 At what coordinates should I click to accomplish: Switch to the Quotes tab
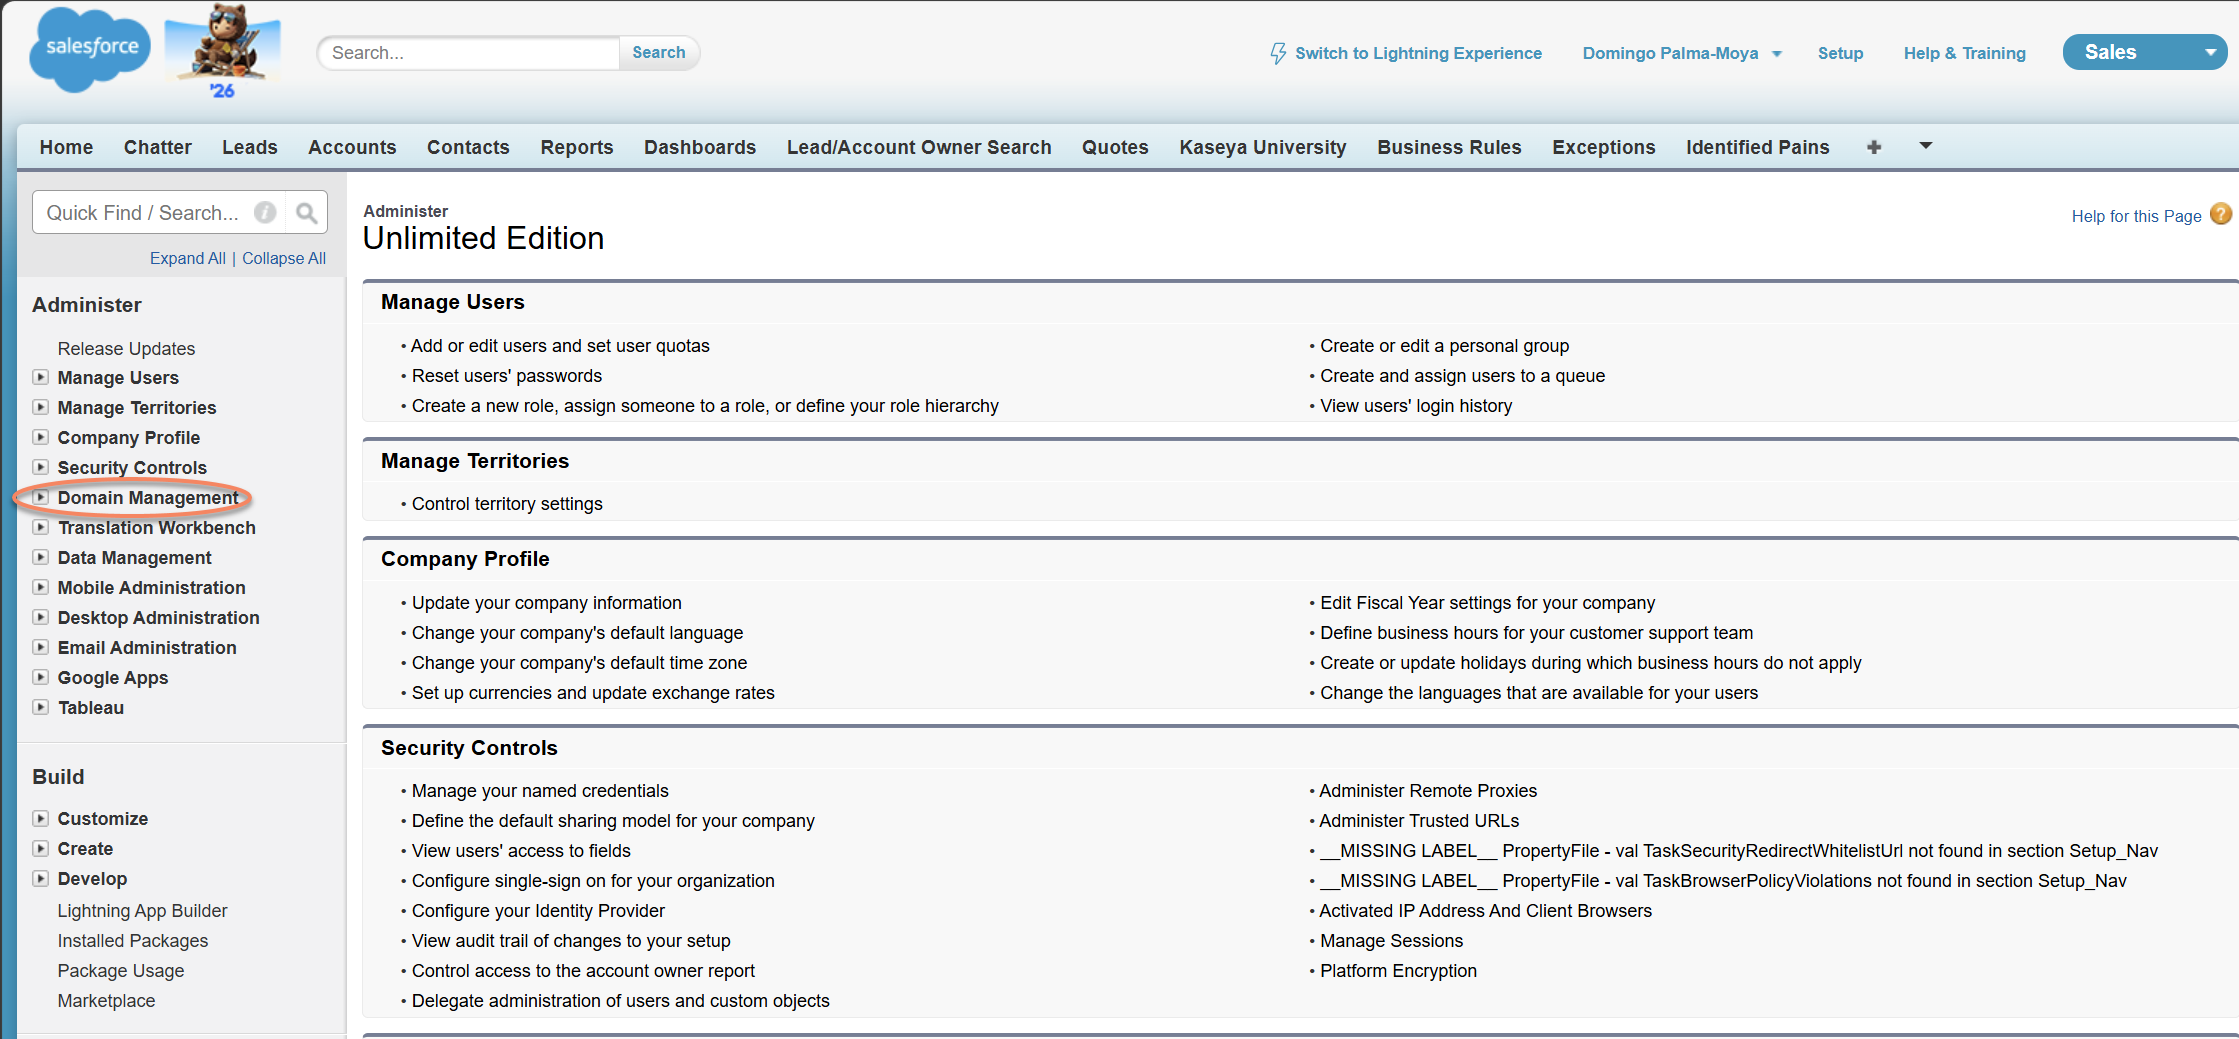pos(1115,147)
